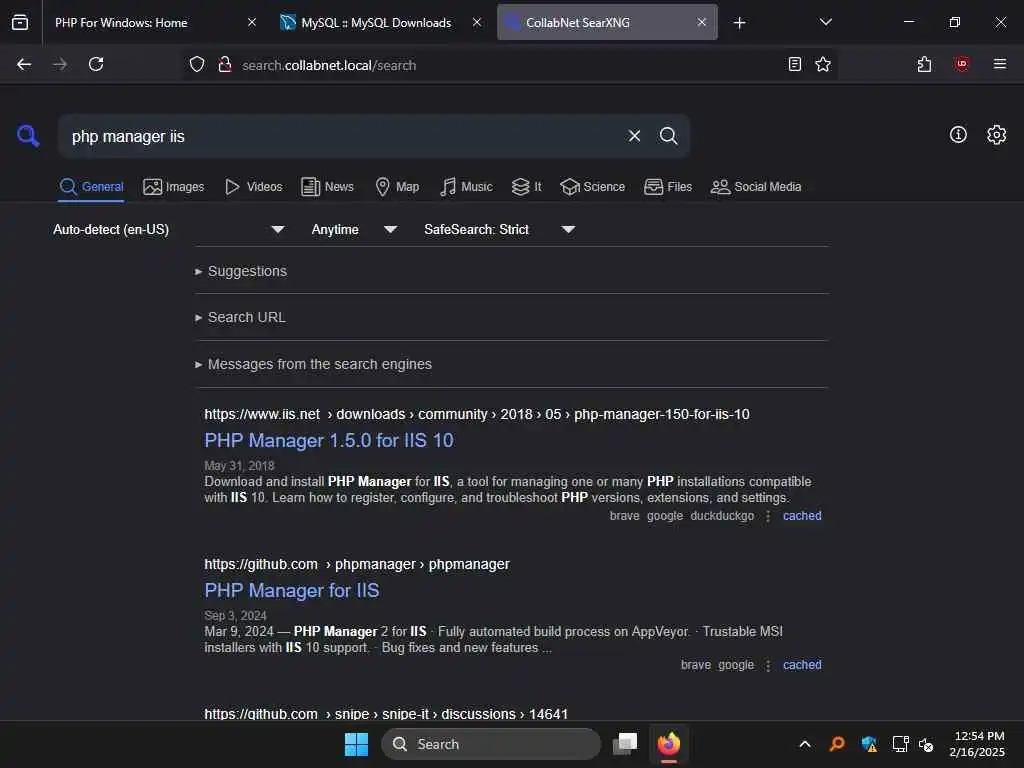Open more options dots for GitHub result
This screenshot has height=768, width=1024.
768,665
